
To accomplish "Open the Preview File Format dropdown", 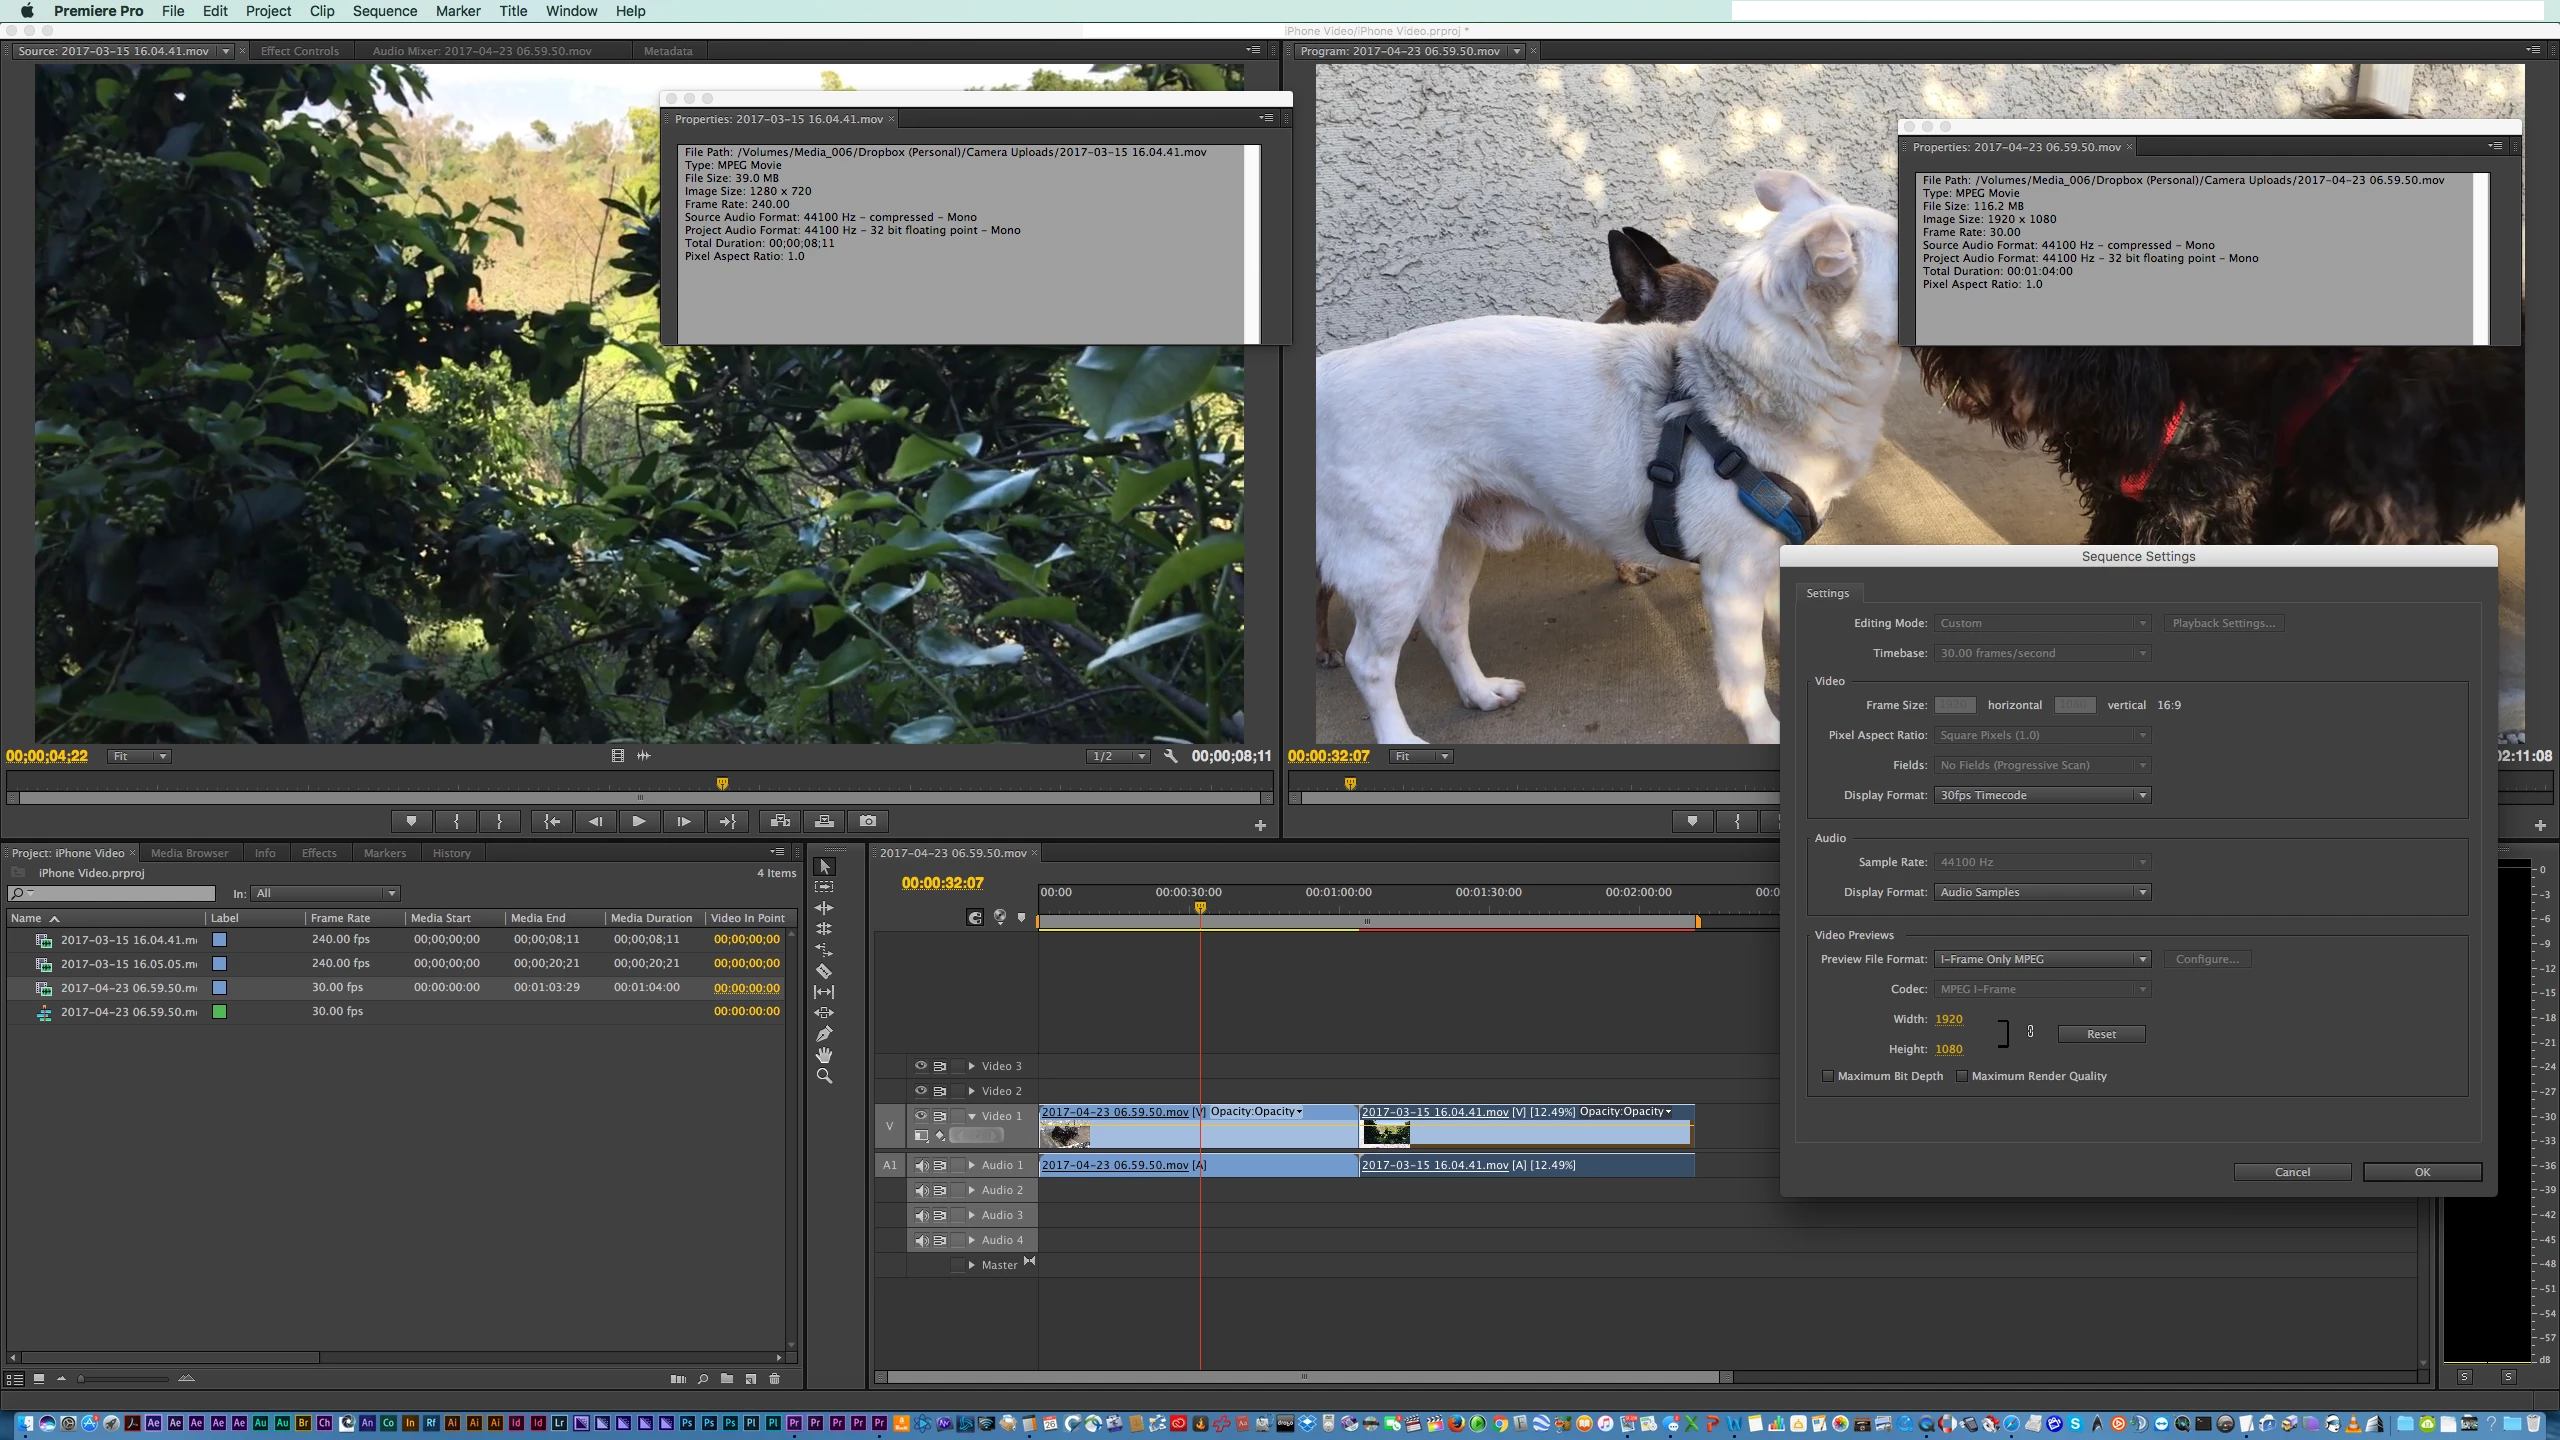I will click(2041, 959).
